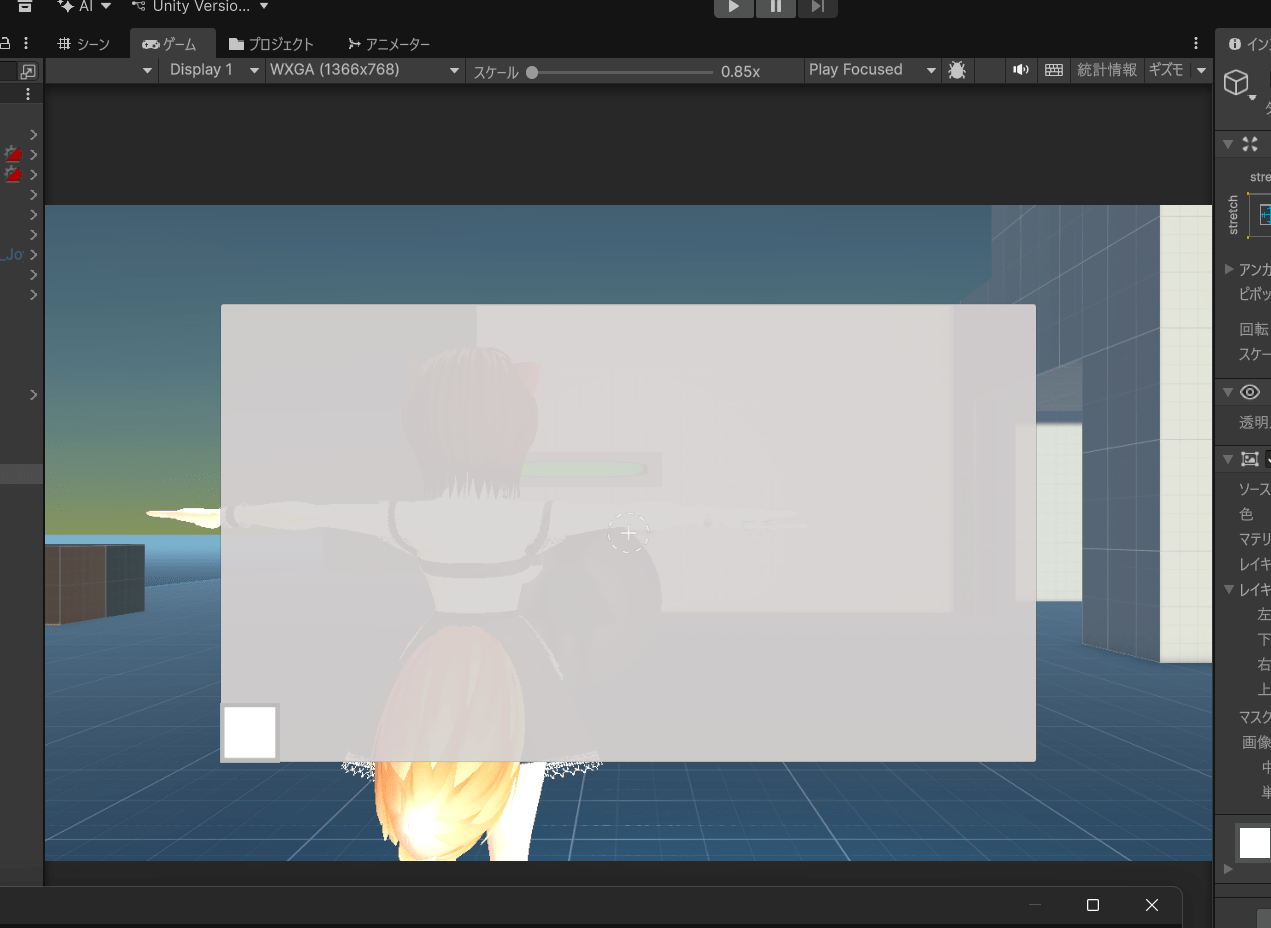The height and width of the screenshot is (928, 1271).
Task: Click the GameObject cube icon in Inspector
Action: pyautogui.click(x=1237, y=82)
